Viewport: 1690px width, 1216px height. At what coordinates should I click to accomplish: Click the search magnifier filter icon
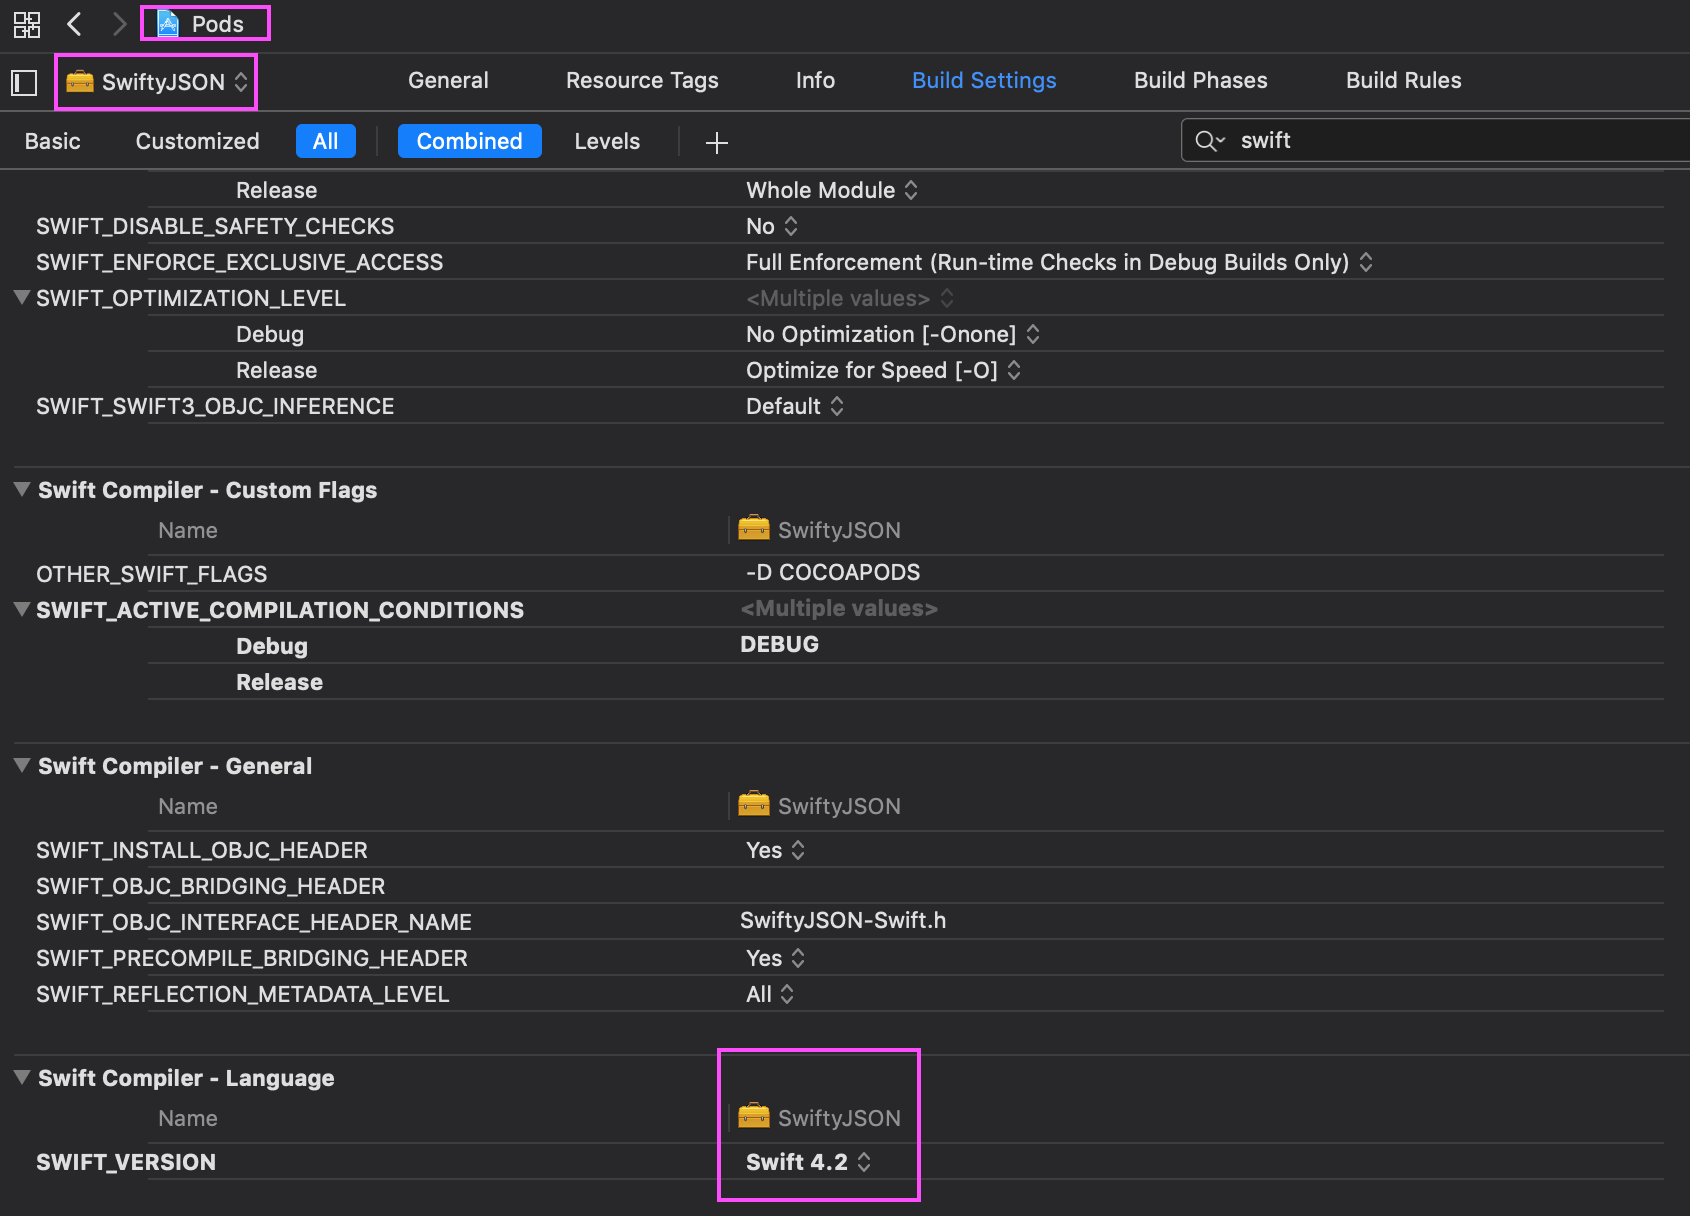[1210, 141]
